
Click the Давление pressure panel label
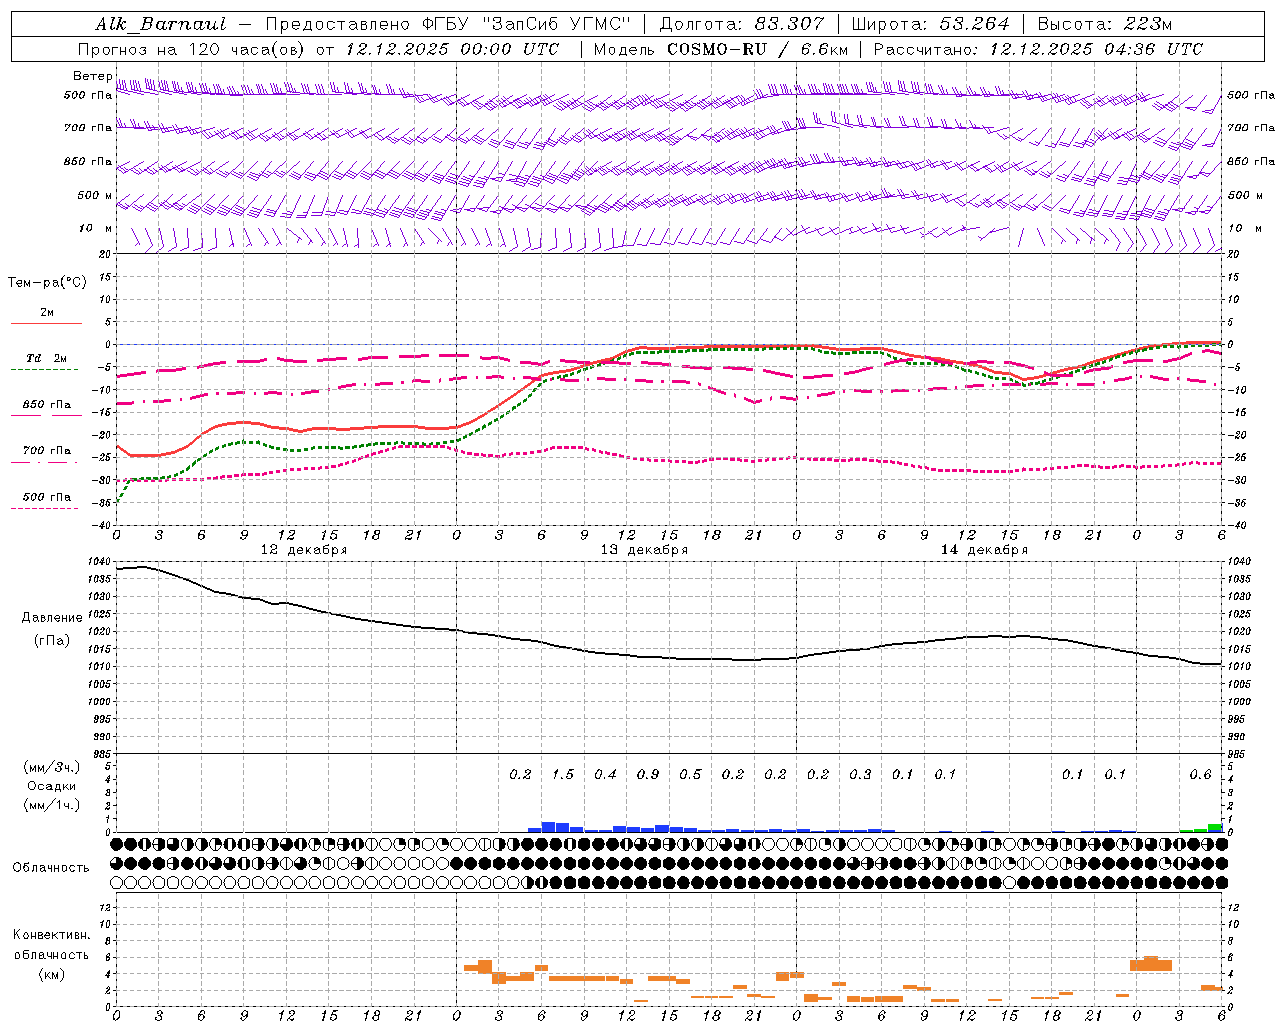52,618
